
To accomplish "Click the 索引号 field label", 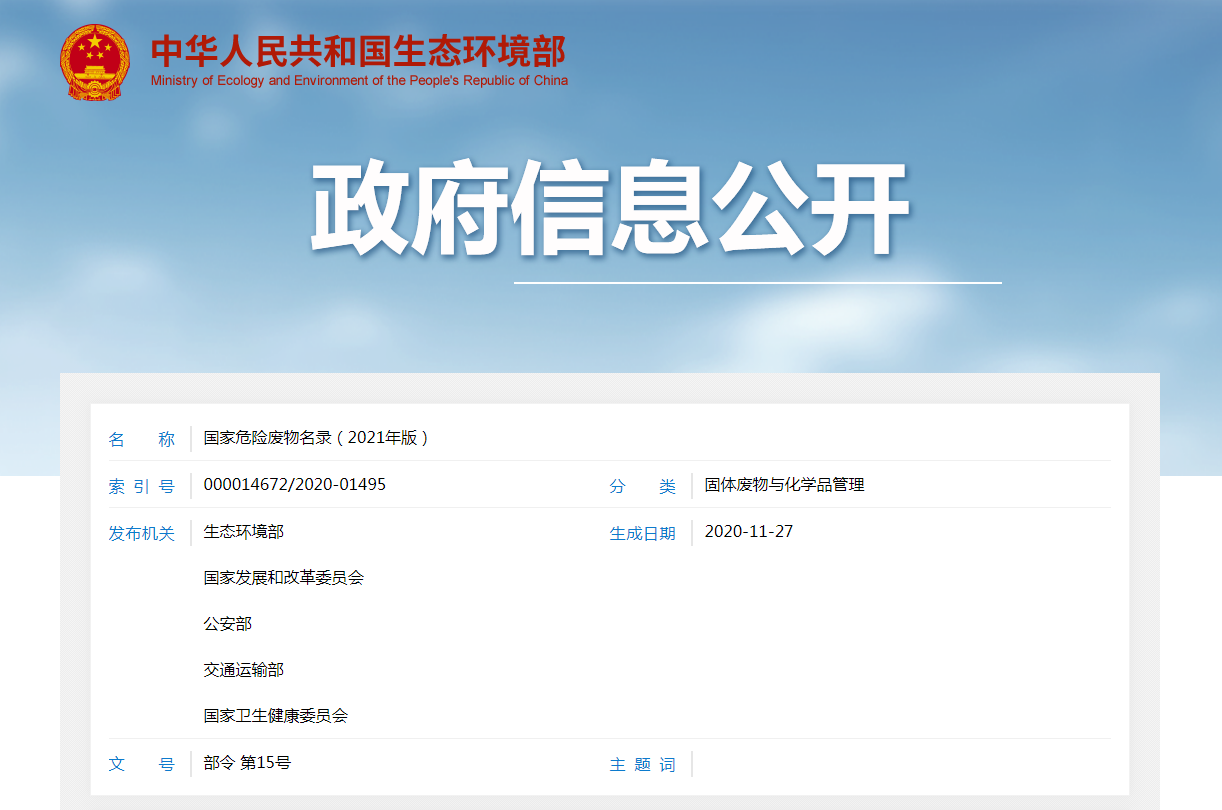I will pos(141,486).
